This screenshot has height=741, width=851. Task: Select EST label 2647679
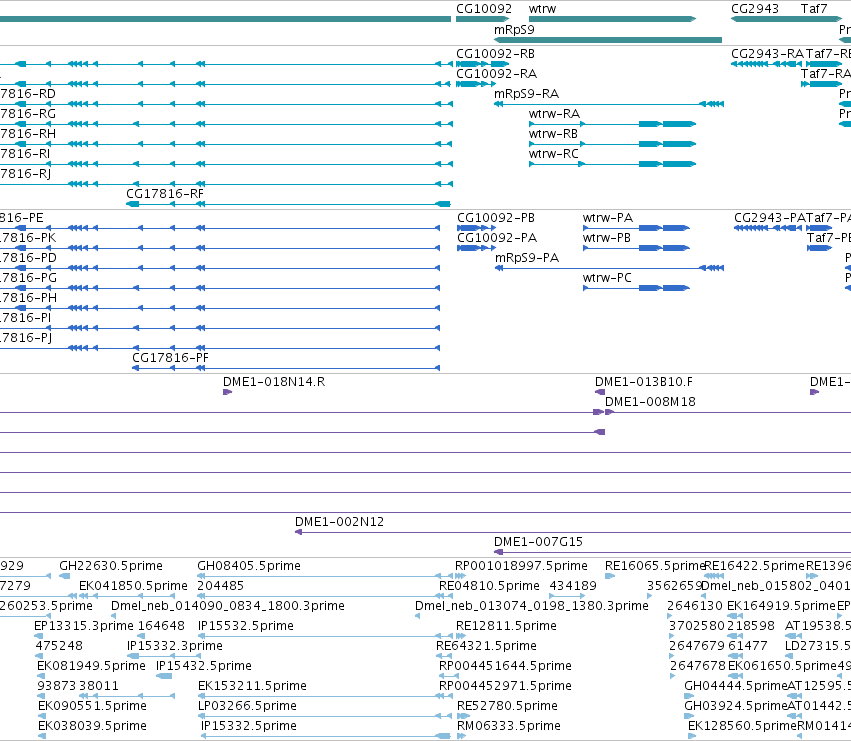click(x=697, y=646)
